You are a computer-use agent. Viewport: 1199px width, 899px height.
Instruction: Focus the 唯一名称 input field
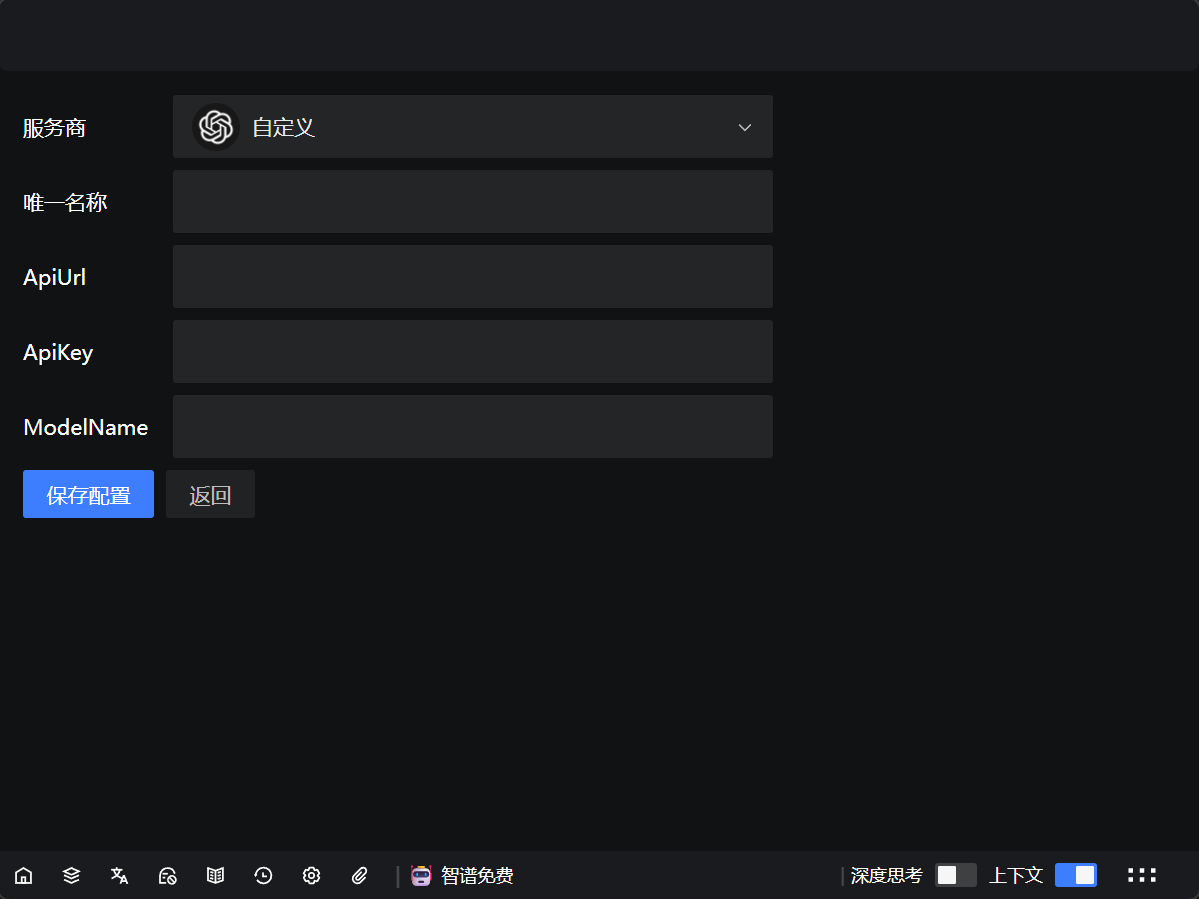472,202
